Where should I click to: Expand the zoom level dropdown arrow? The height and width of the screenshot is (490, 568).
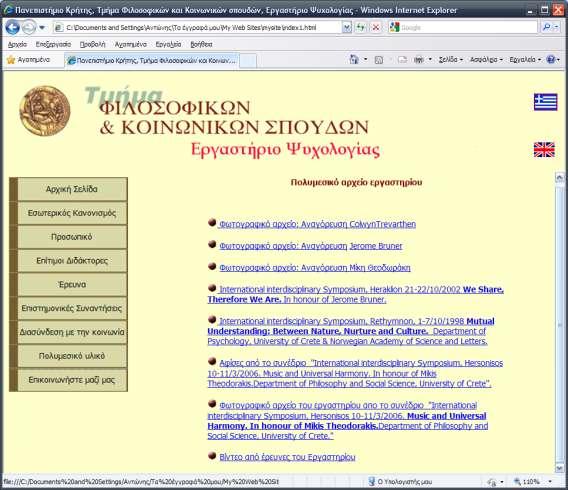pos(550,481)
